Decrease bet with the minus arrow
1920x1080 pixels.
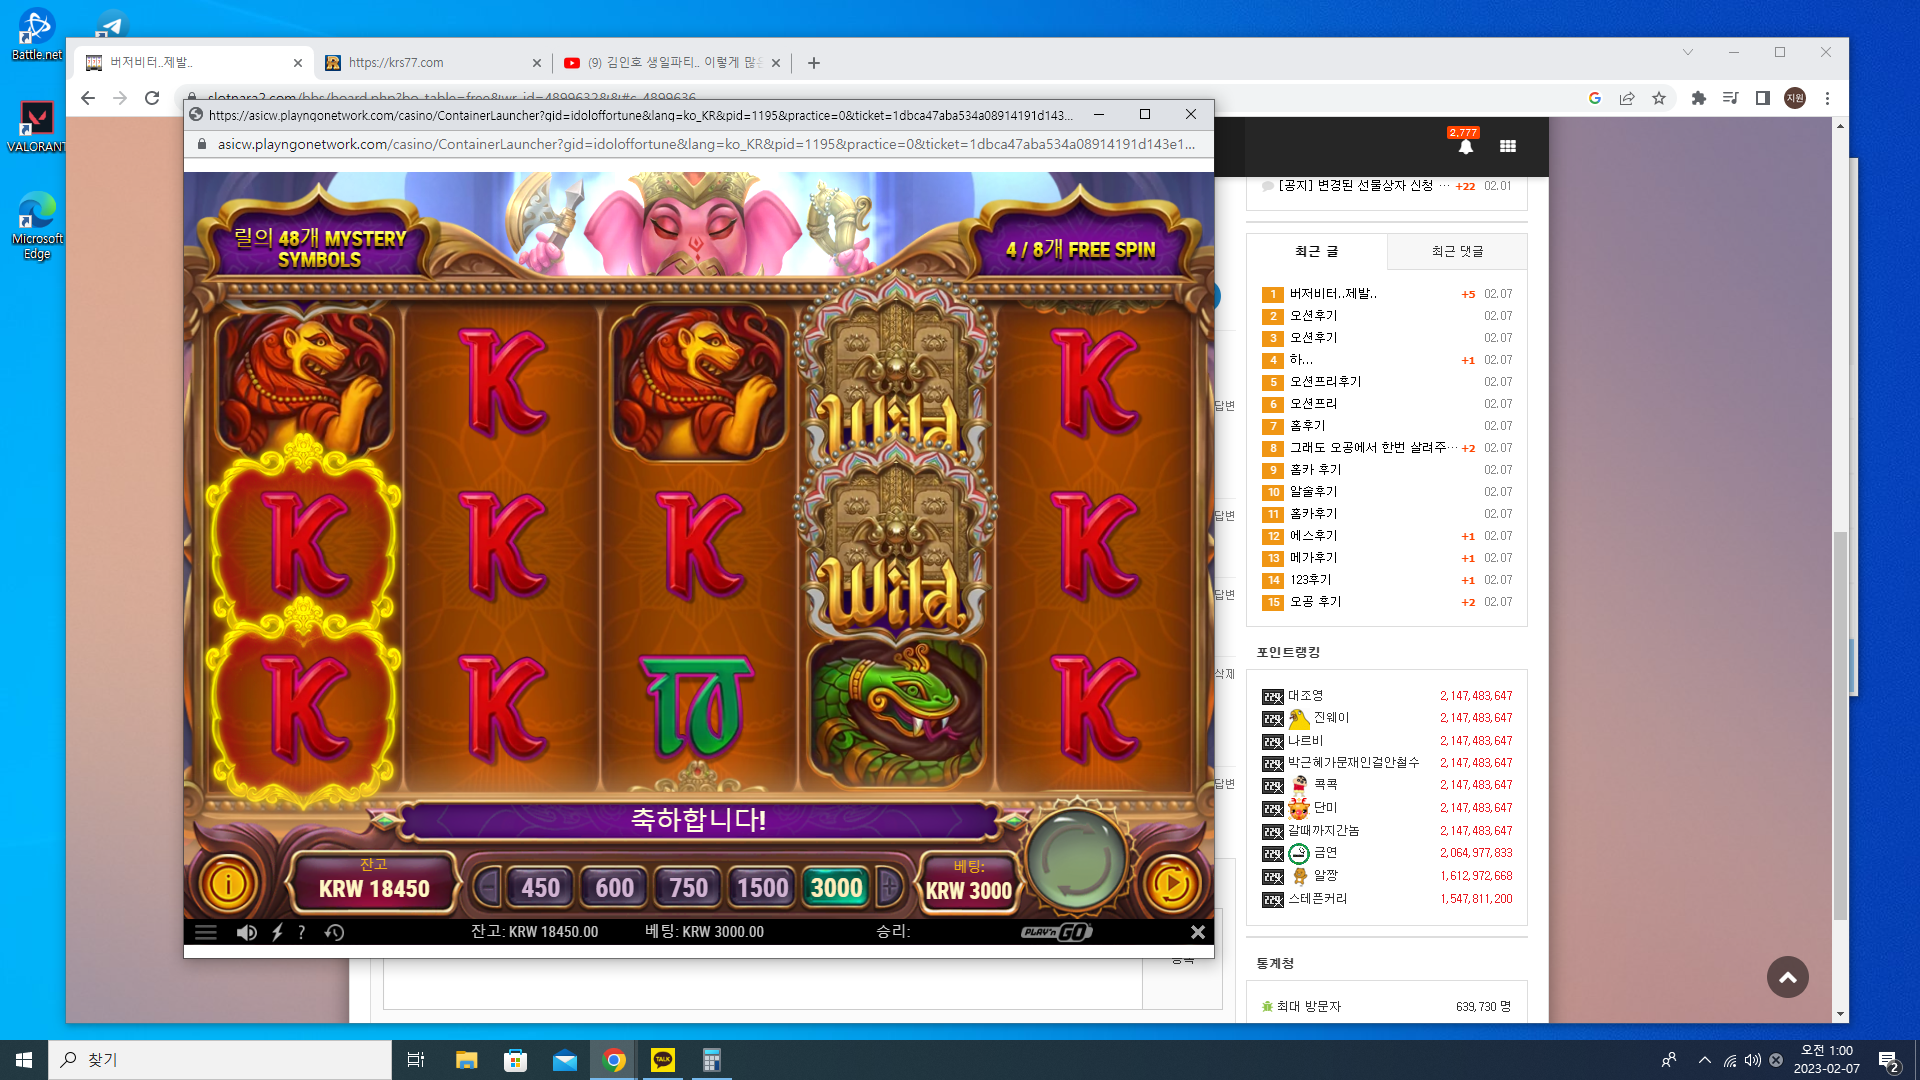(487, 887)
